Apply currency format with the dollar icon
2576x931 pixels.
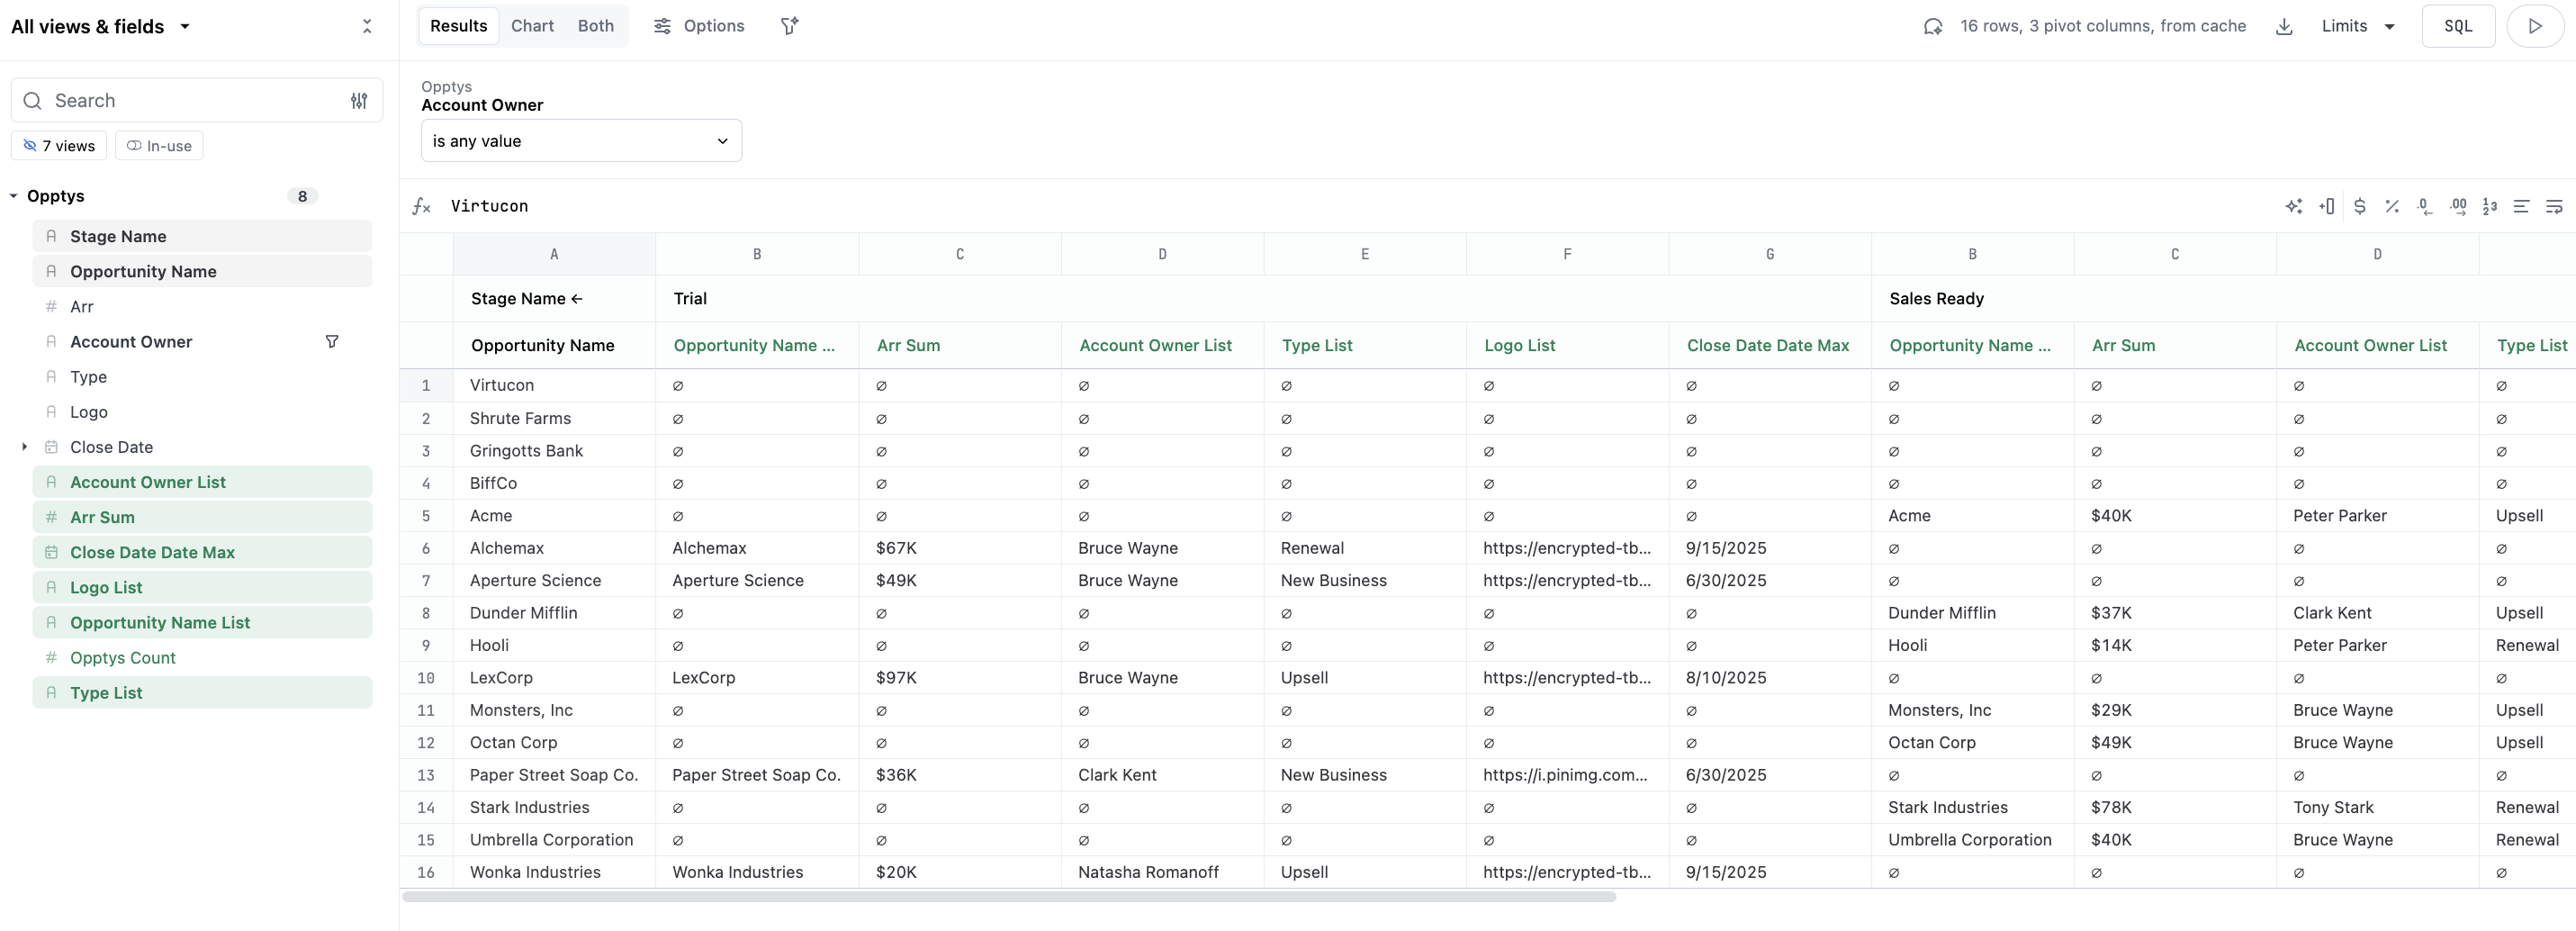(x=2359, y=206)
